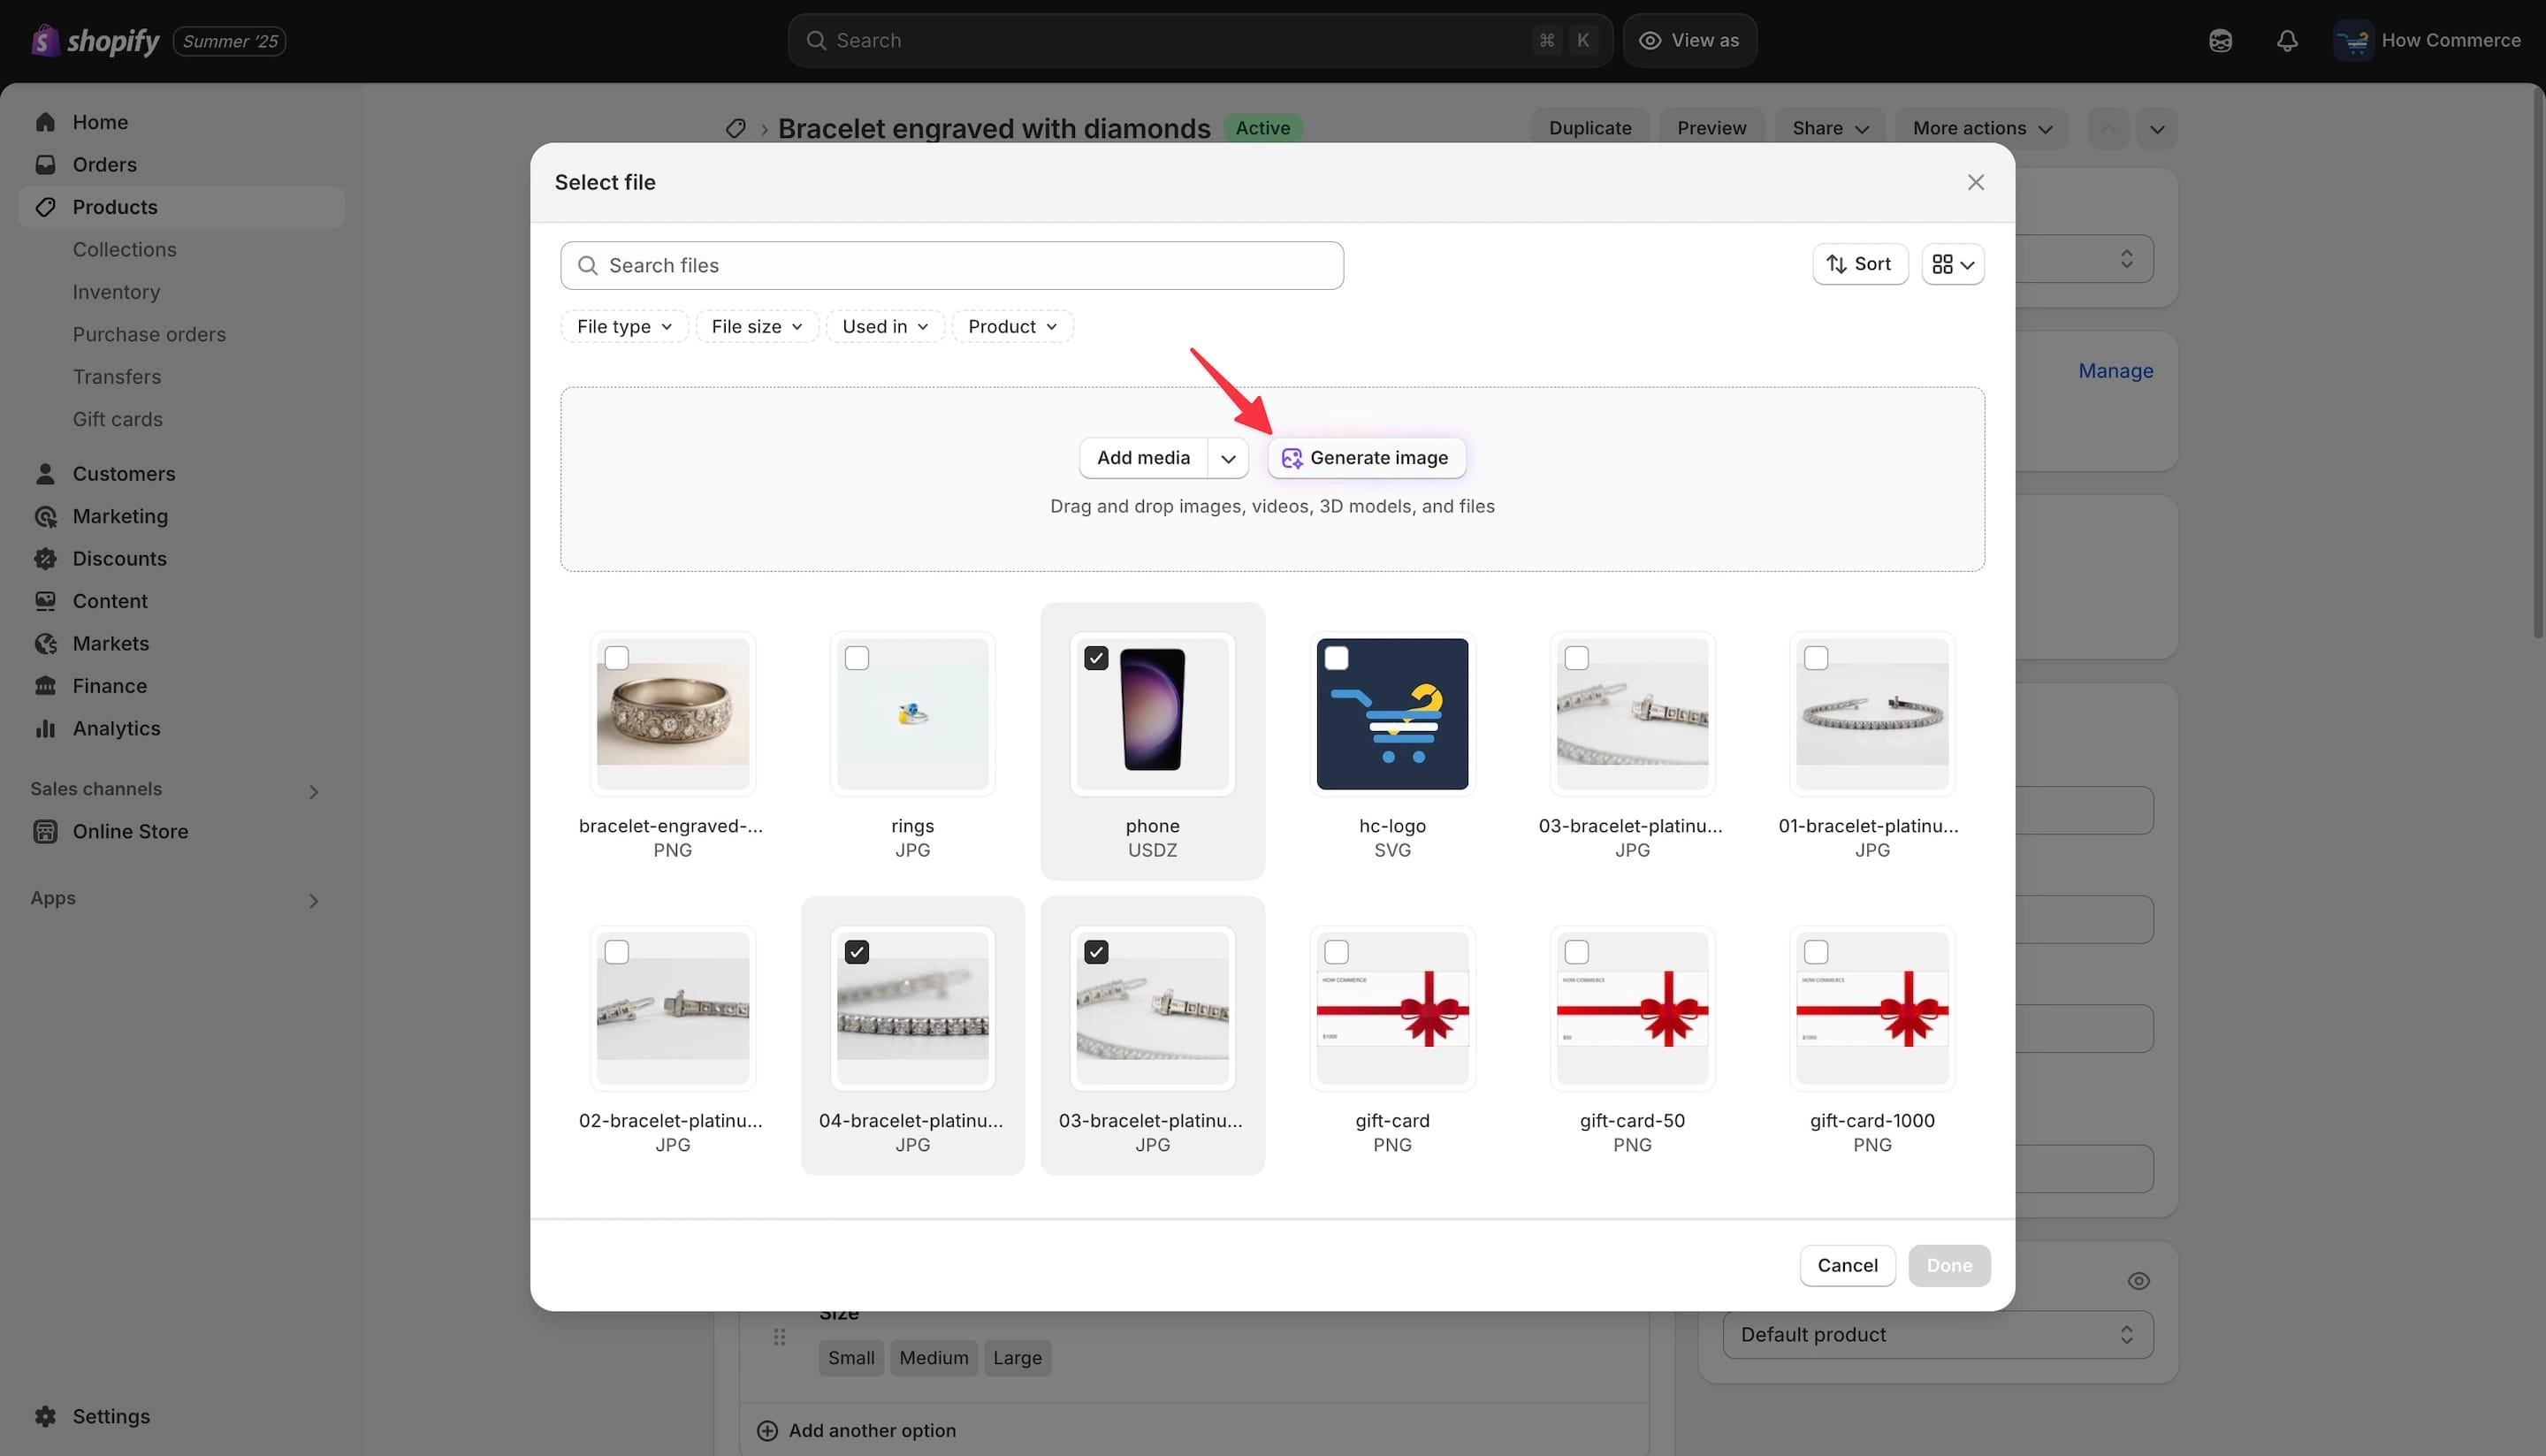This screenshot has width=2546, height=1456.
Task: Click the Duplicate button
Action: tap(1590, 128)
